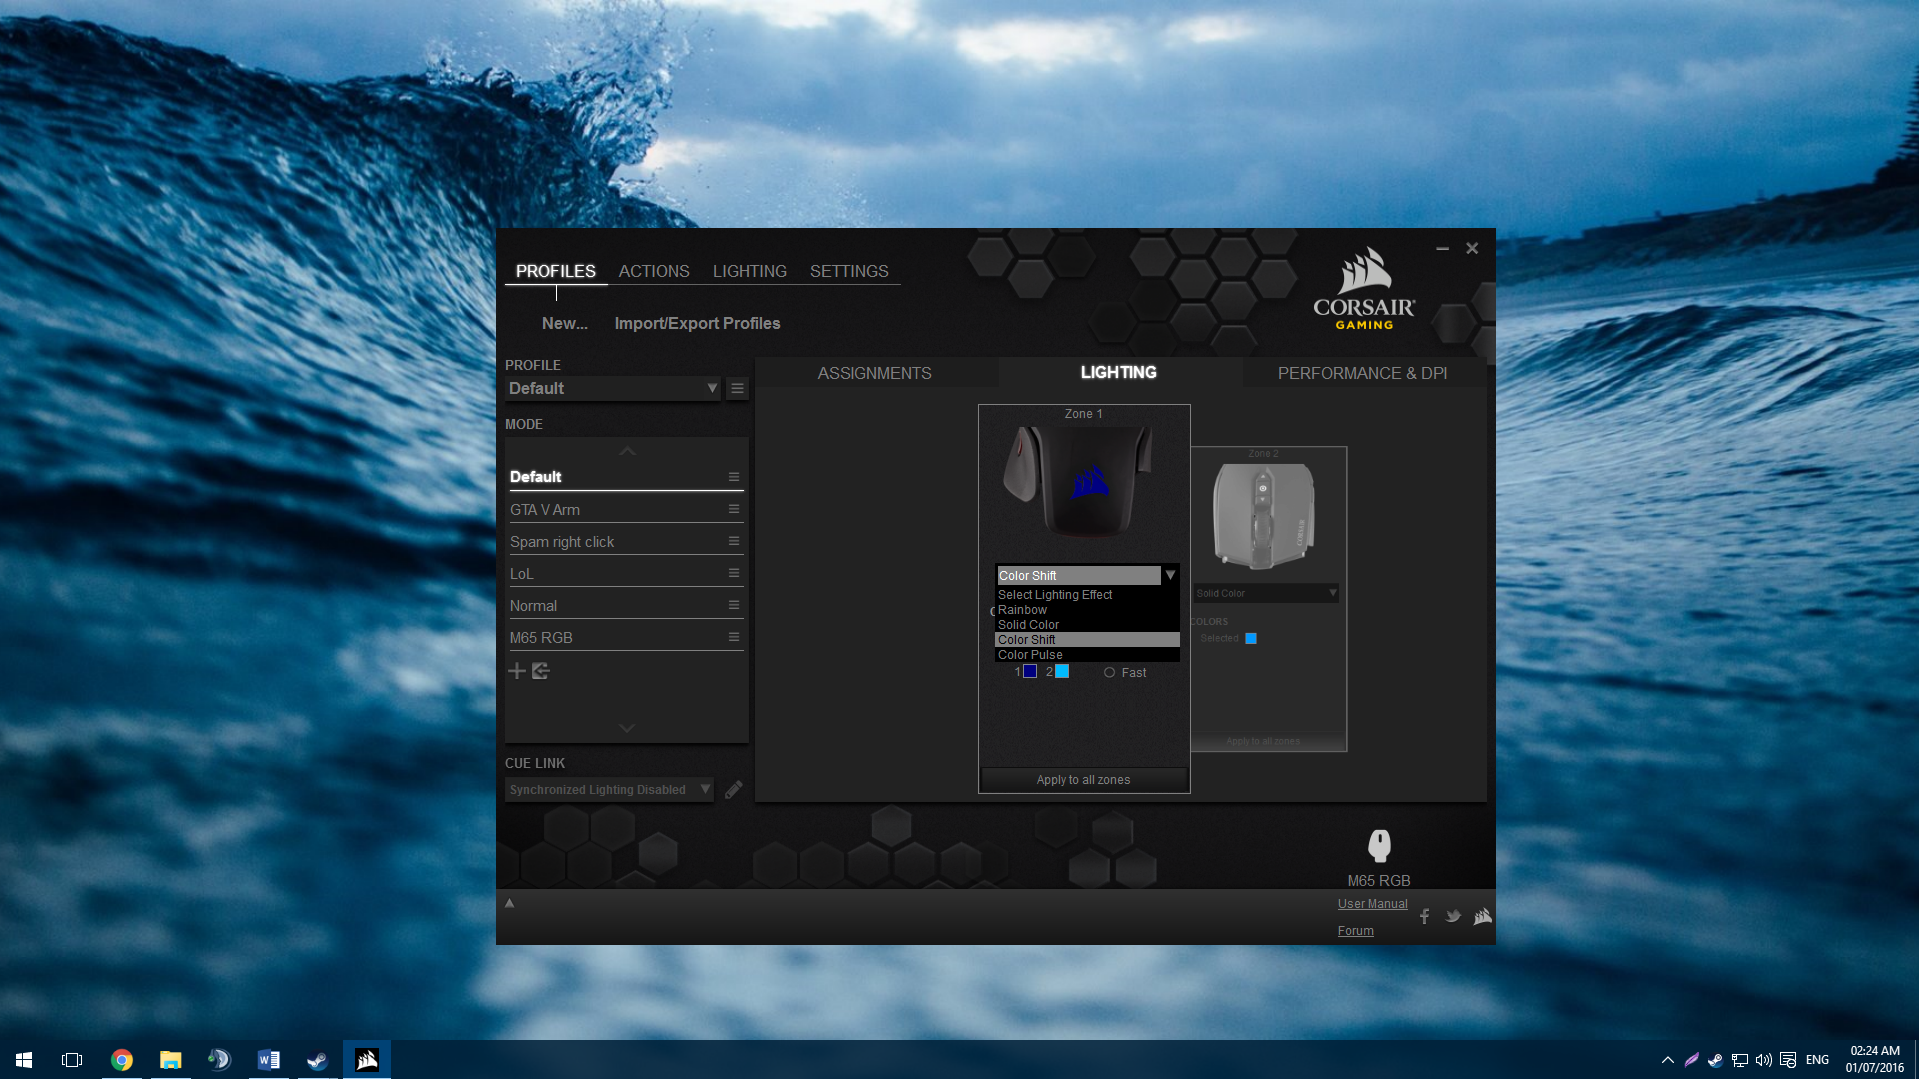
Task: Choose Select Lighting Effect list entry
Action: [1087, 595]
